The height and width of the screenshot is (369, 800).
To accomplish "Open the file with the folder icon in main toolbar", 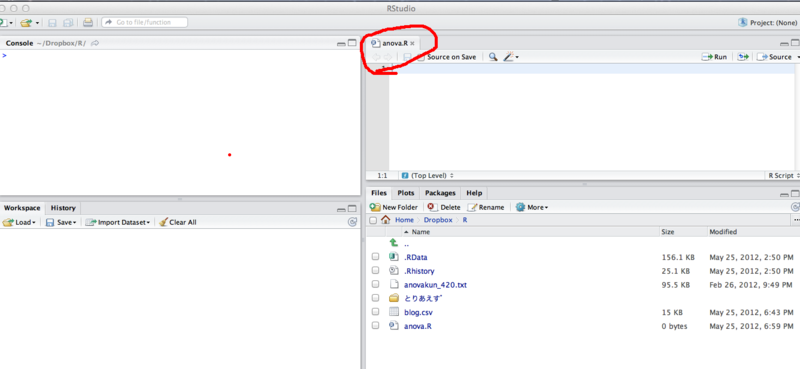I will (x=26, y=22).
